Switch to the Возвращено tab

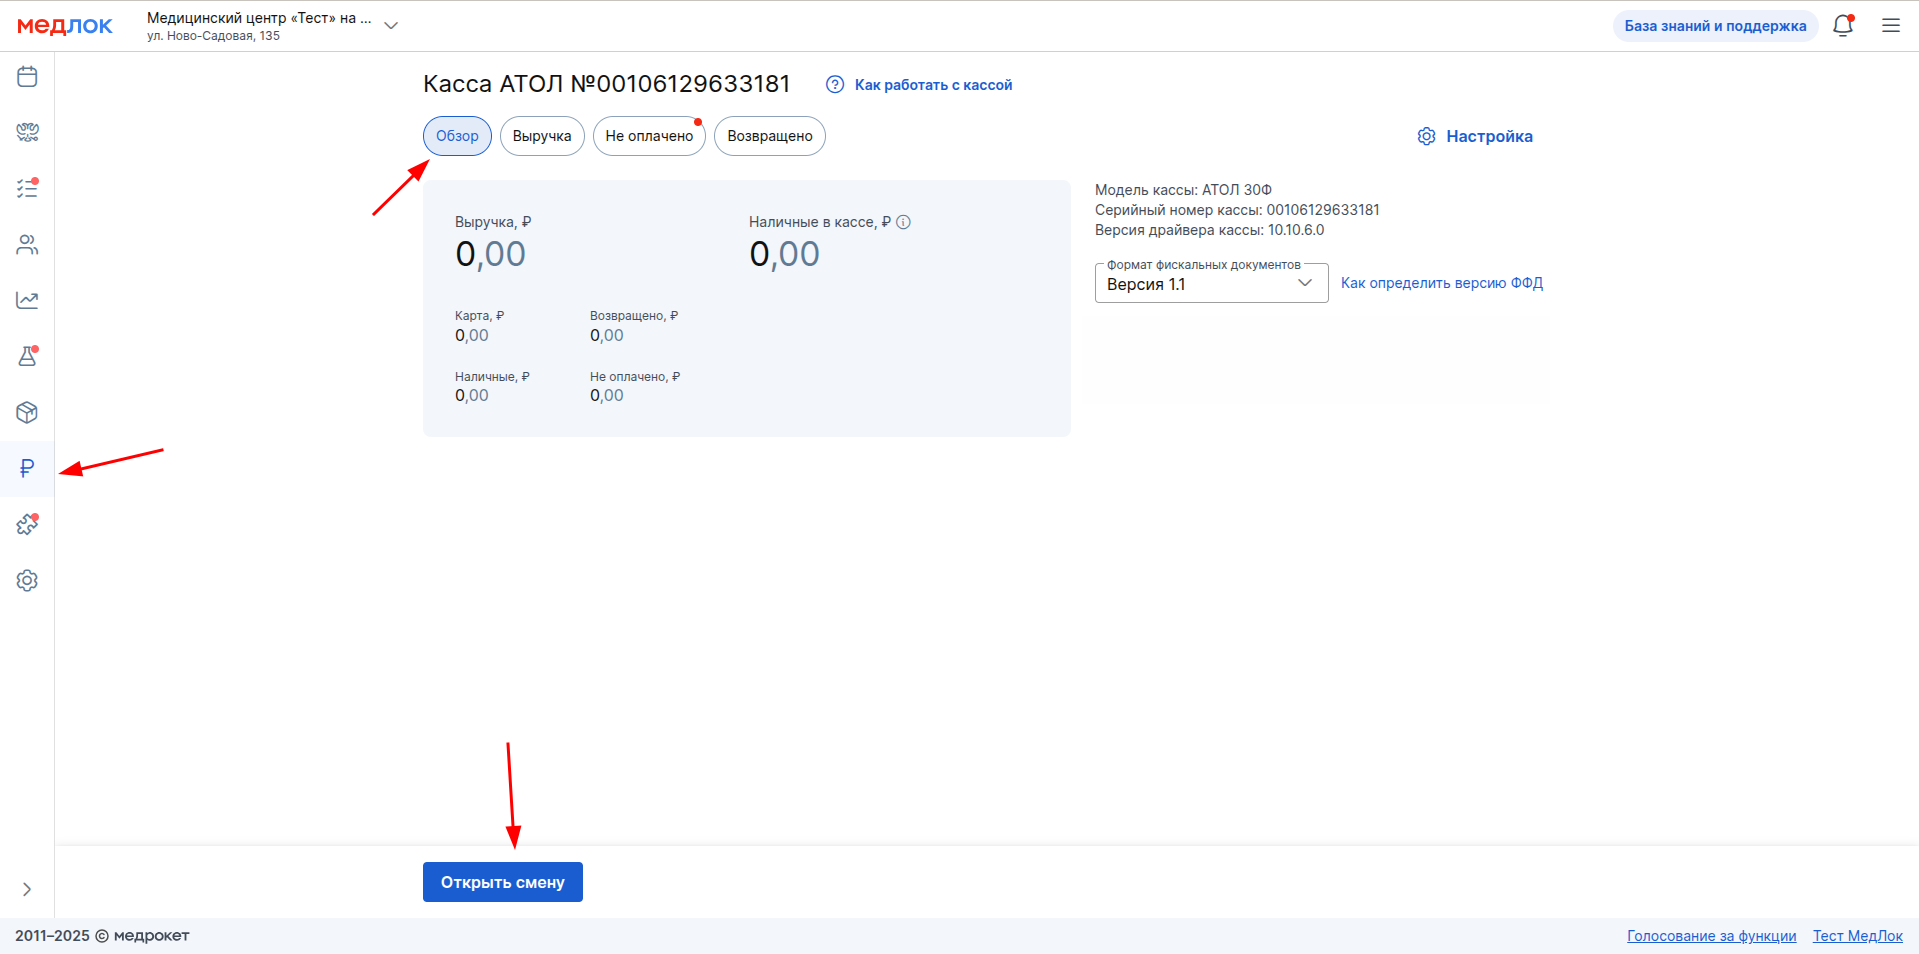tap(770, 136)
